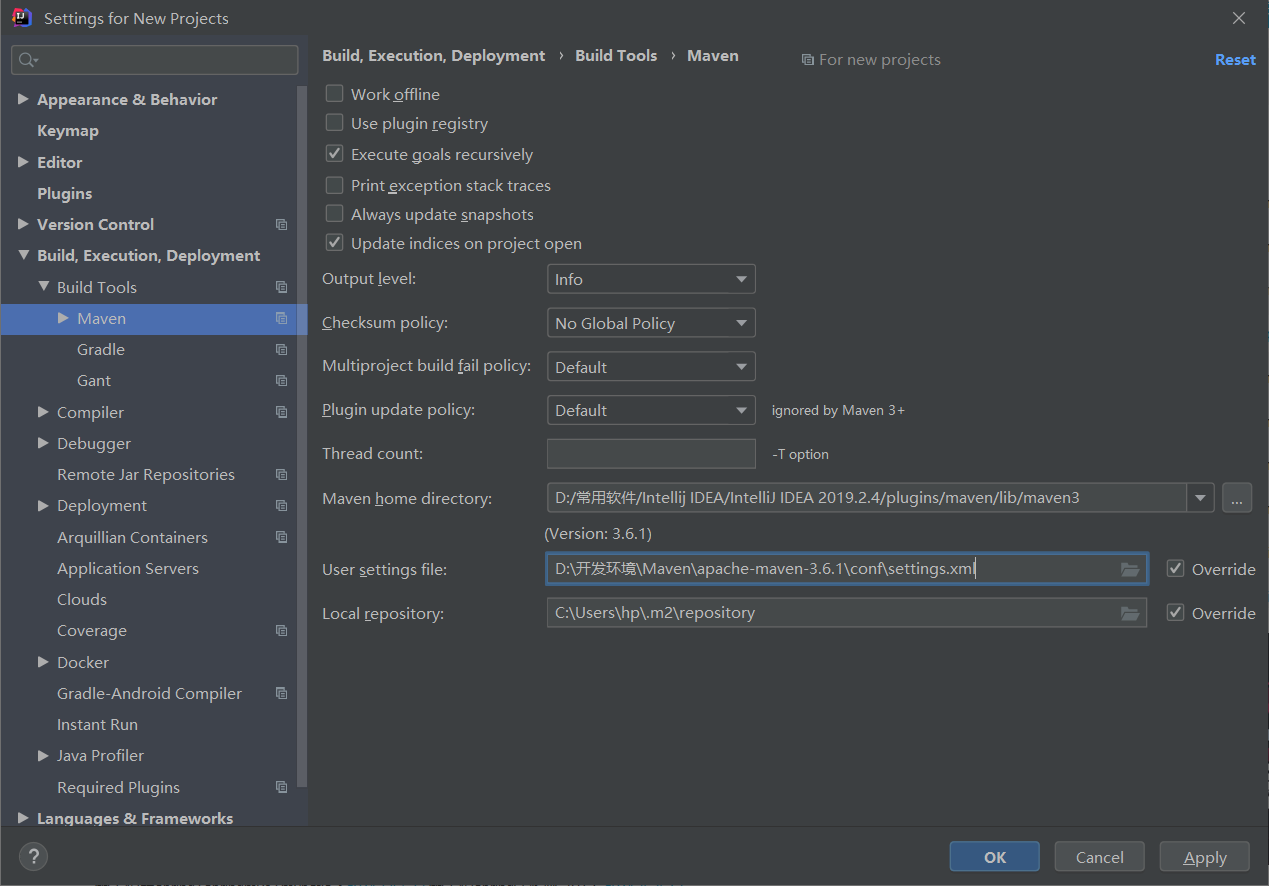Click the project-level icon beside Required Plugins
Screen dimensions: 1269x886
click(281, 788)
